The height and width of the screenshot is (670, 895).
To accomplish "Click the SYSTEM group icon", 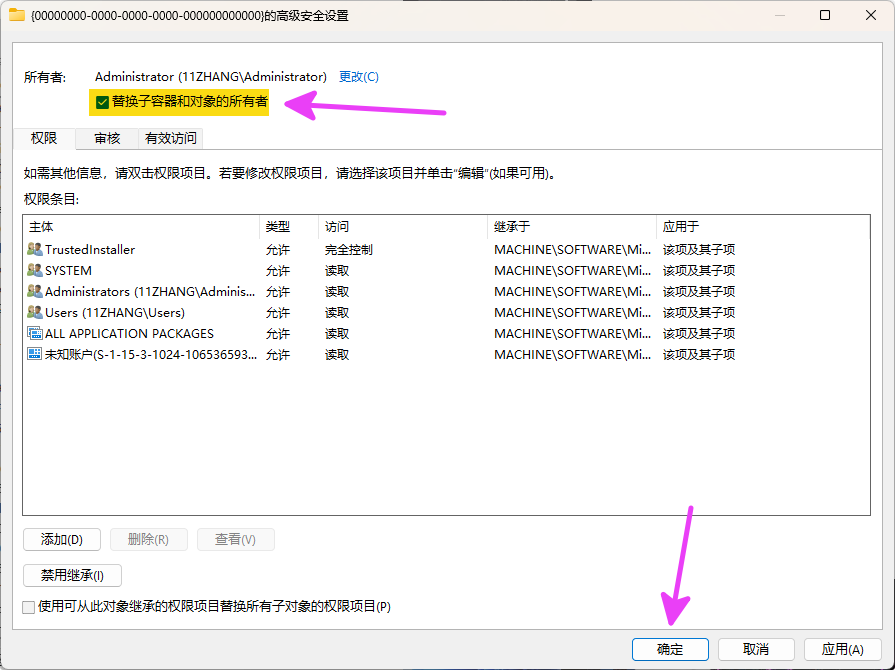I will (35, 271).
